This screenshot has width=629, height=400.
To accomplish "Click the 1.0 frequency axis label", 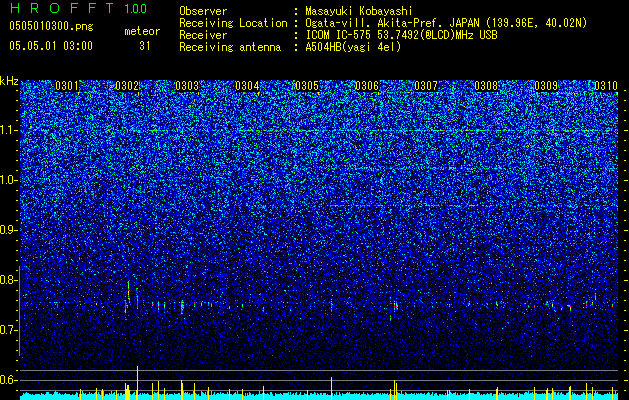I will point(9,180).
